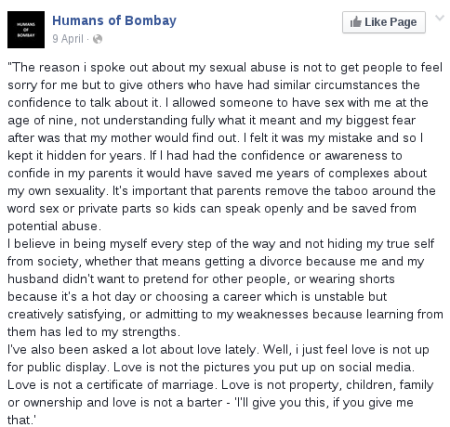
Task: Open the 9 April post timestamp
Action: [x=68, y=39]
